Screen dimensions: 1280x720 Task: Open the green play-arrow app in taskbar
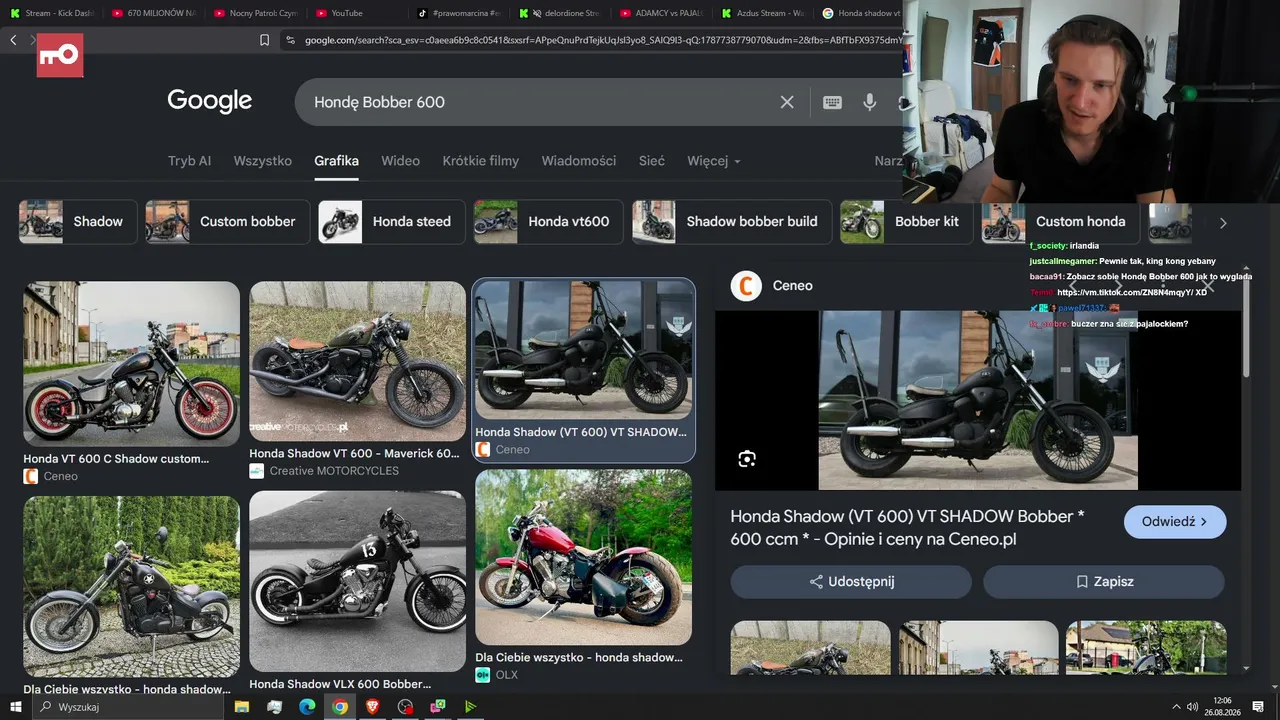click(x=471, y=707)
